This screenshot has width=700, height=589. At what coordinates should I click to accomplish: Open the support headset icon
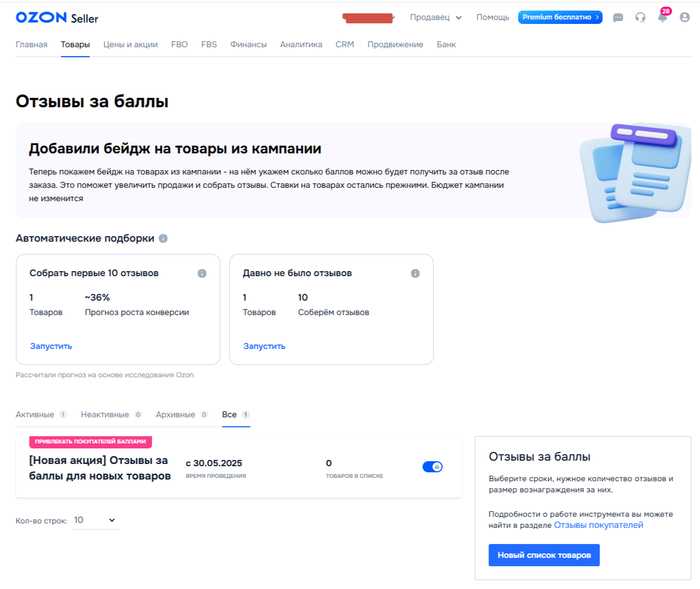click(x=640, y=17)
